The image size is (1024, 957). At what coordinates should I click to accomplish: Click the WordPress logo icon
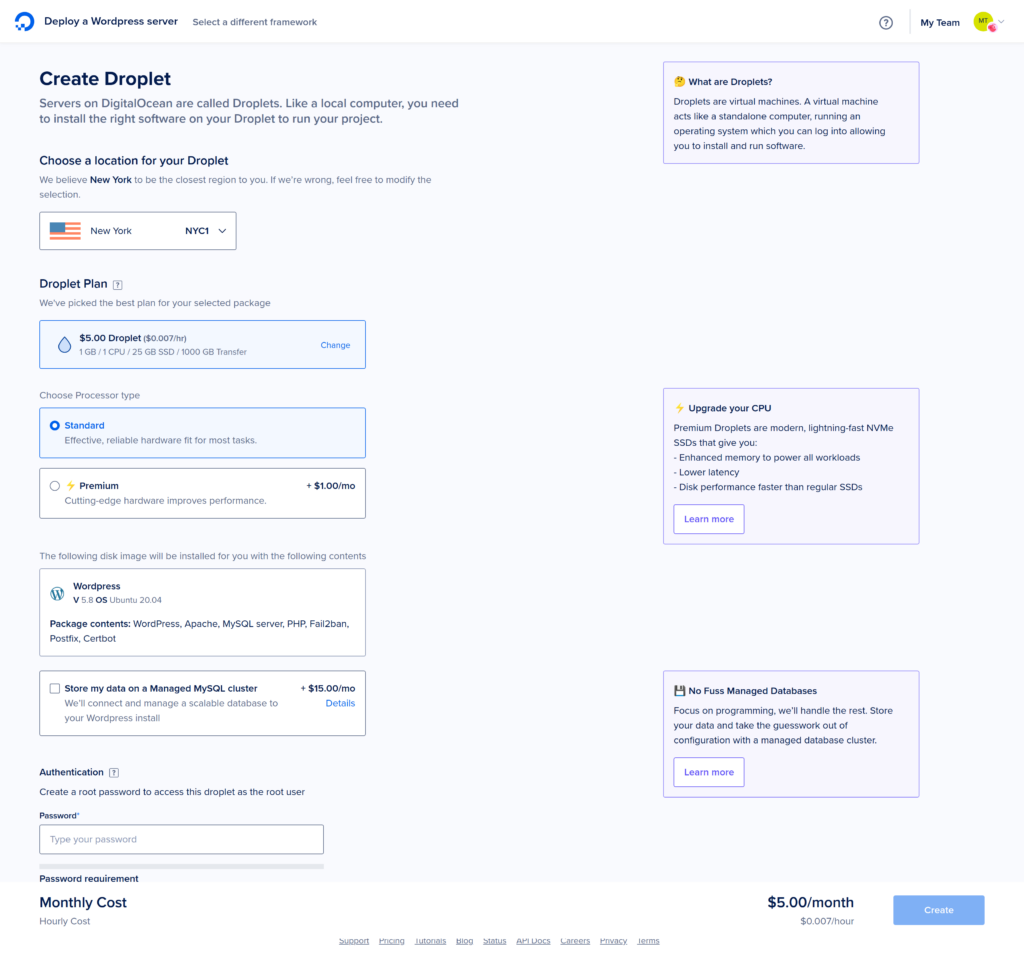tap(57, 593)
